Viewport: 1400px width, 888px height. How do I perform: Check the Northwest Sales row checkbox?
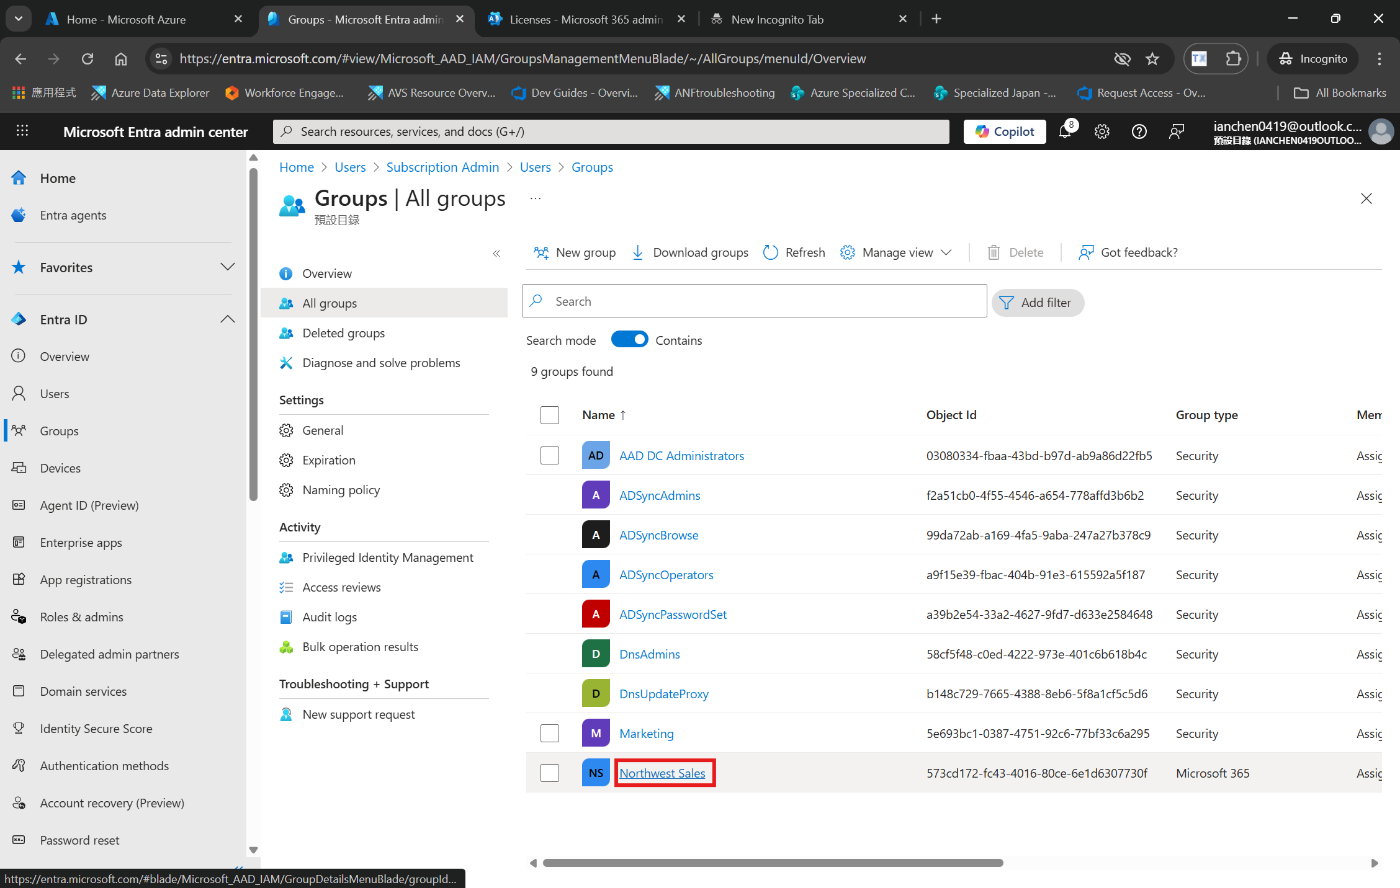point(549,773)
